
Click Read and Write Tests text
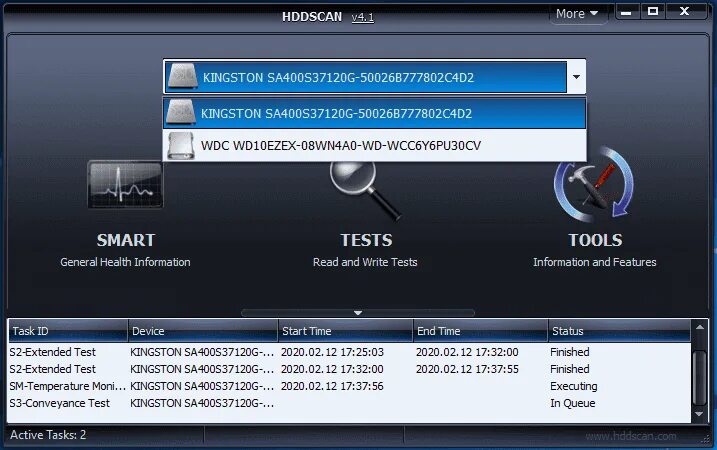(x=365, y=262)
